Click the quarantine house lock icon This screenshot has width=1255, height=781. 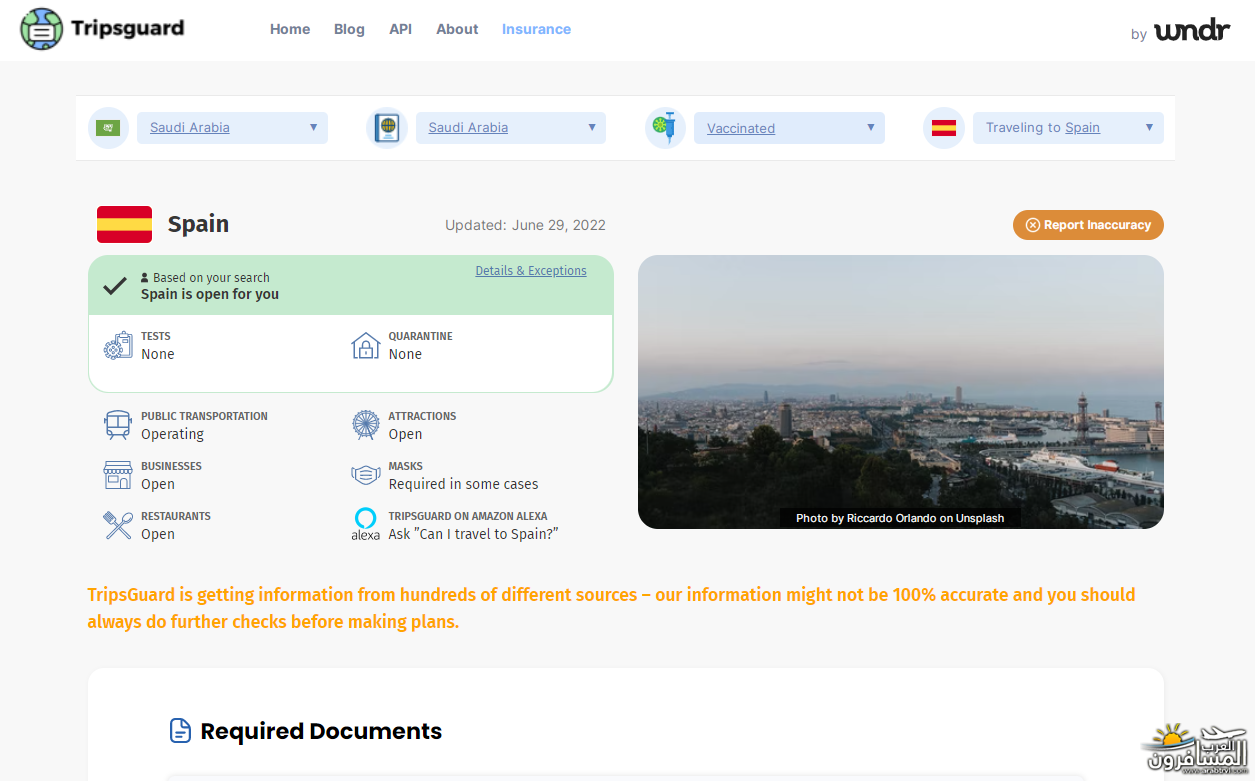coord(366,346)
